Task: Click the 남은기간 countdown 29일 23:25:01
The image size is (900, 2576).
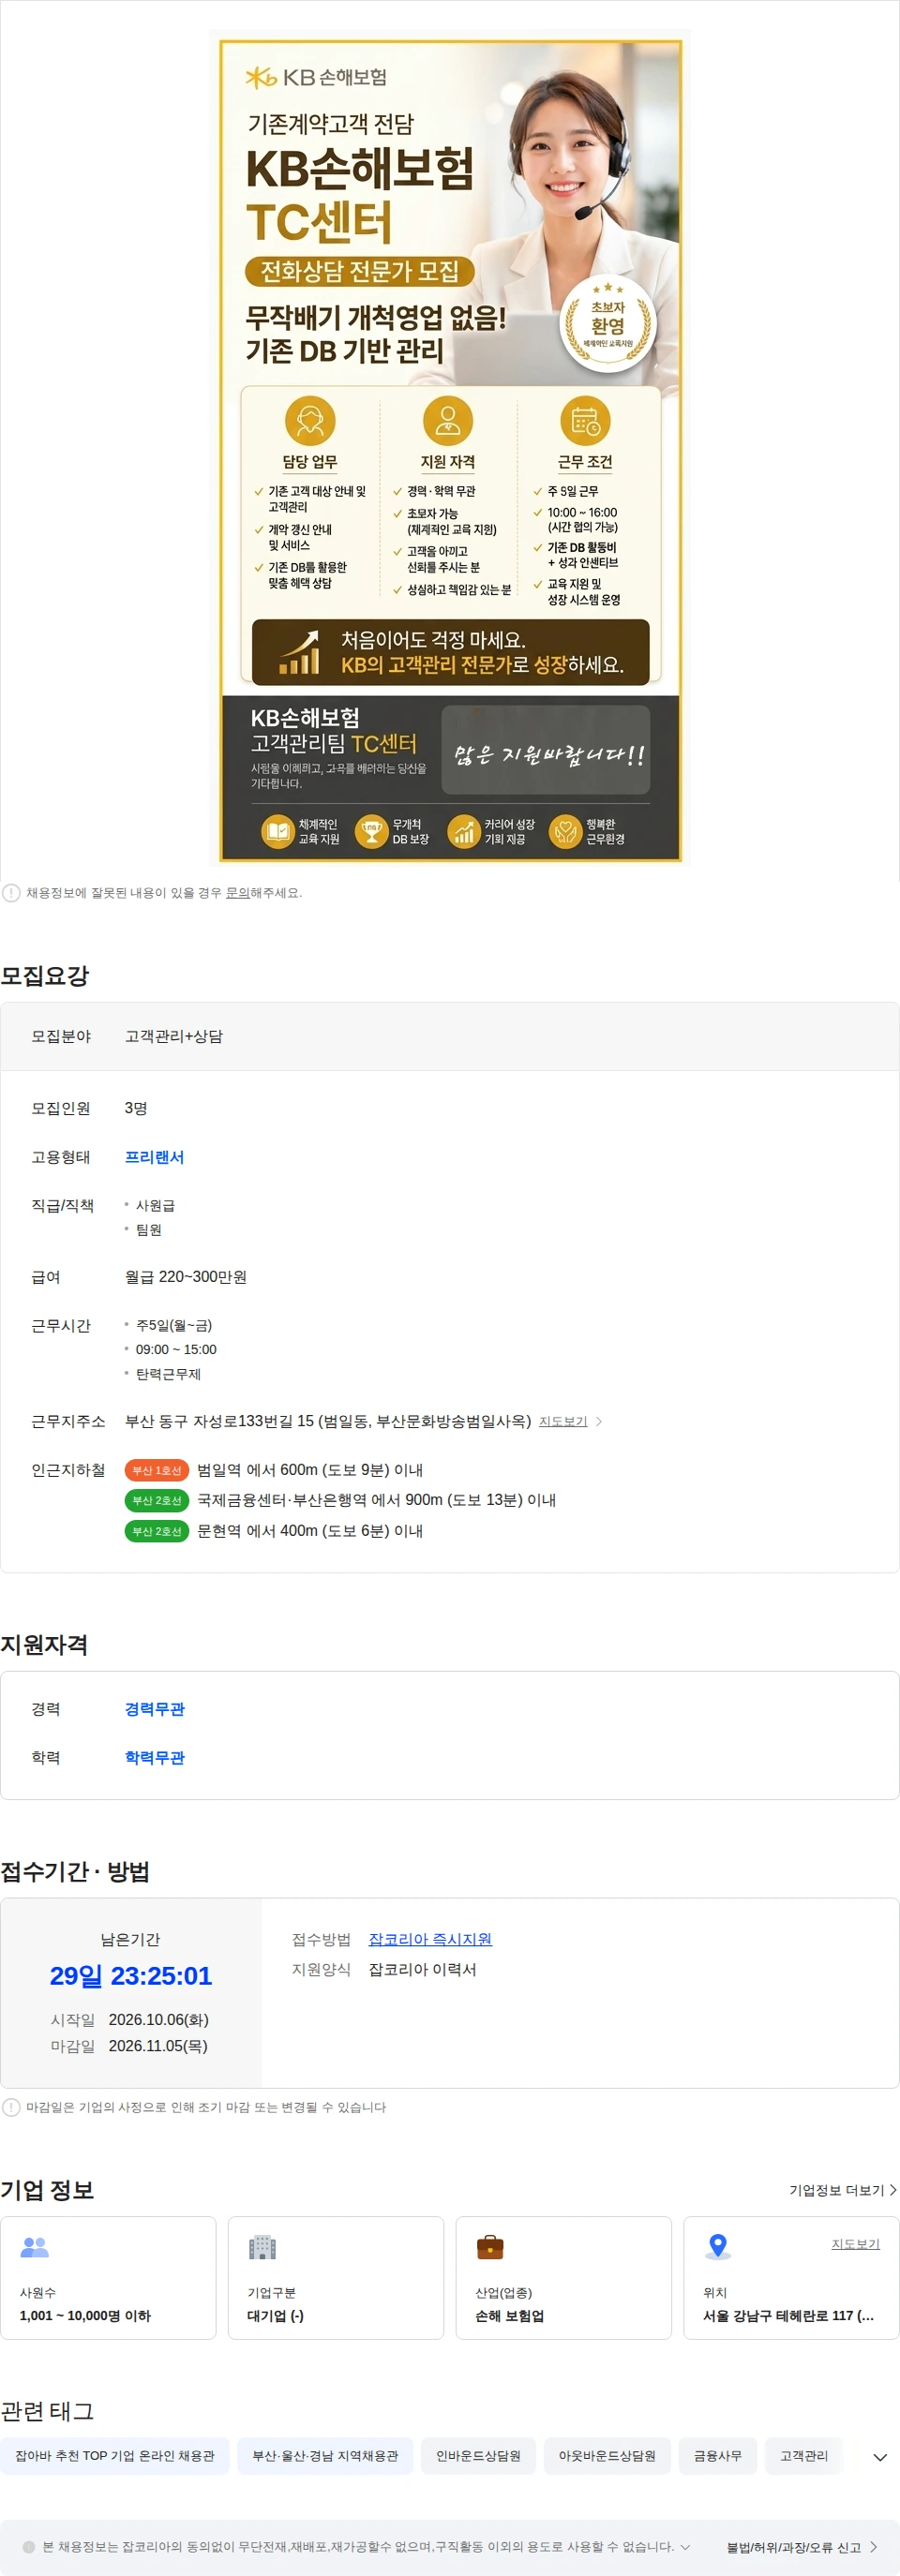Action: tap(131, 1976)
